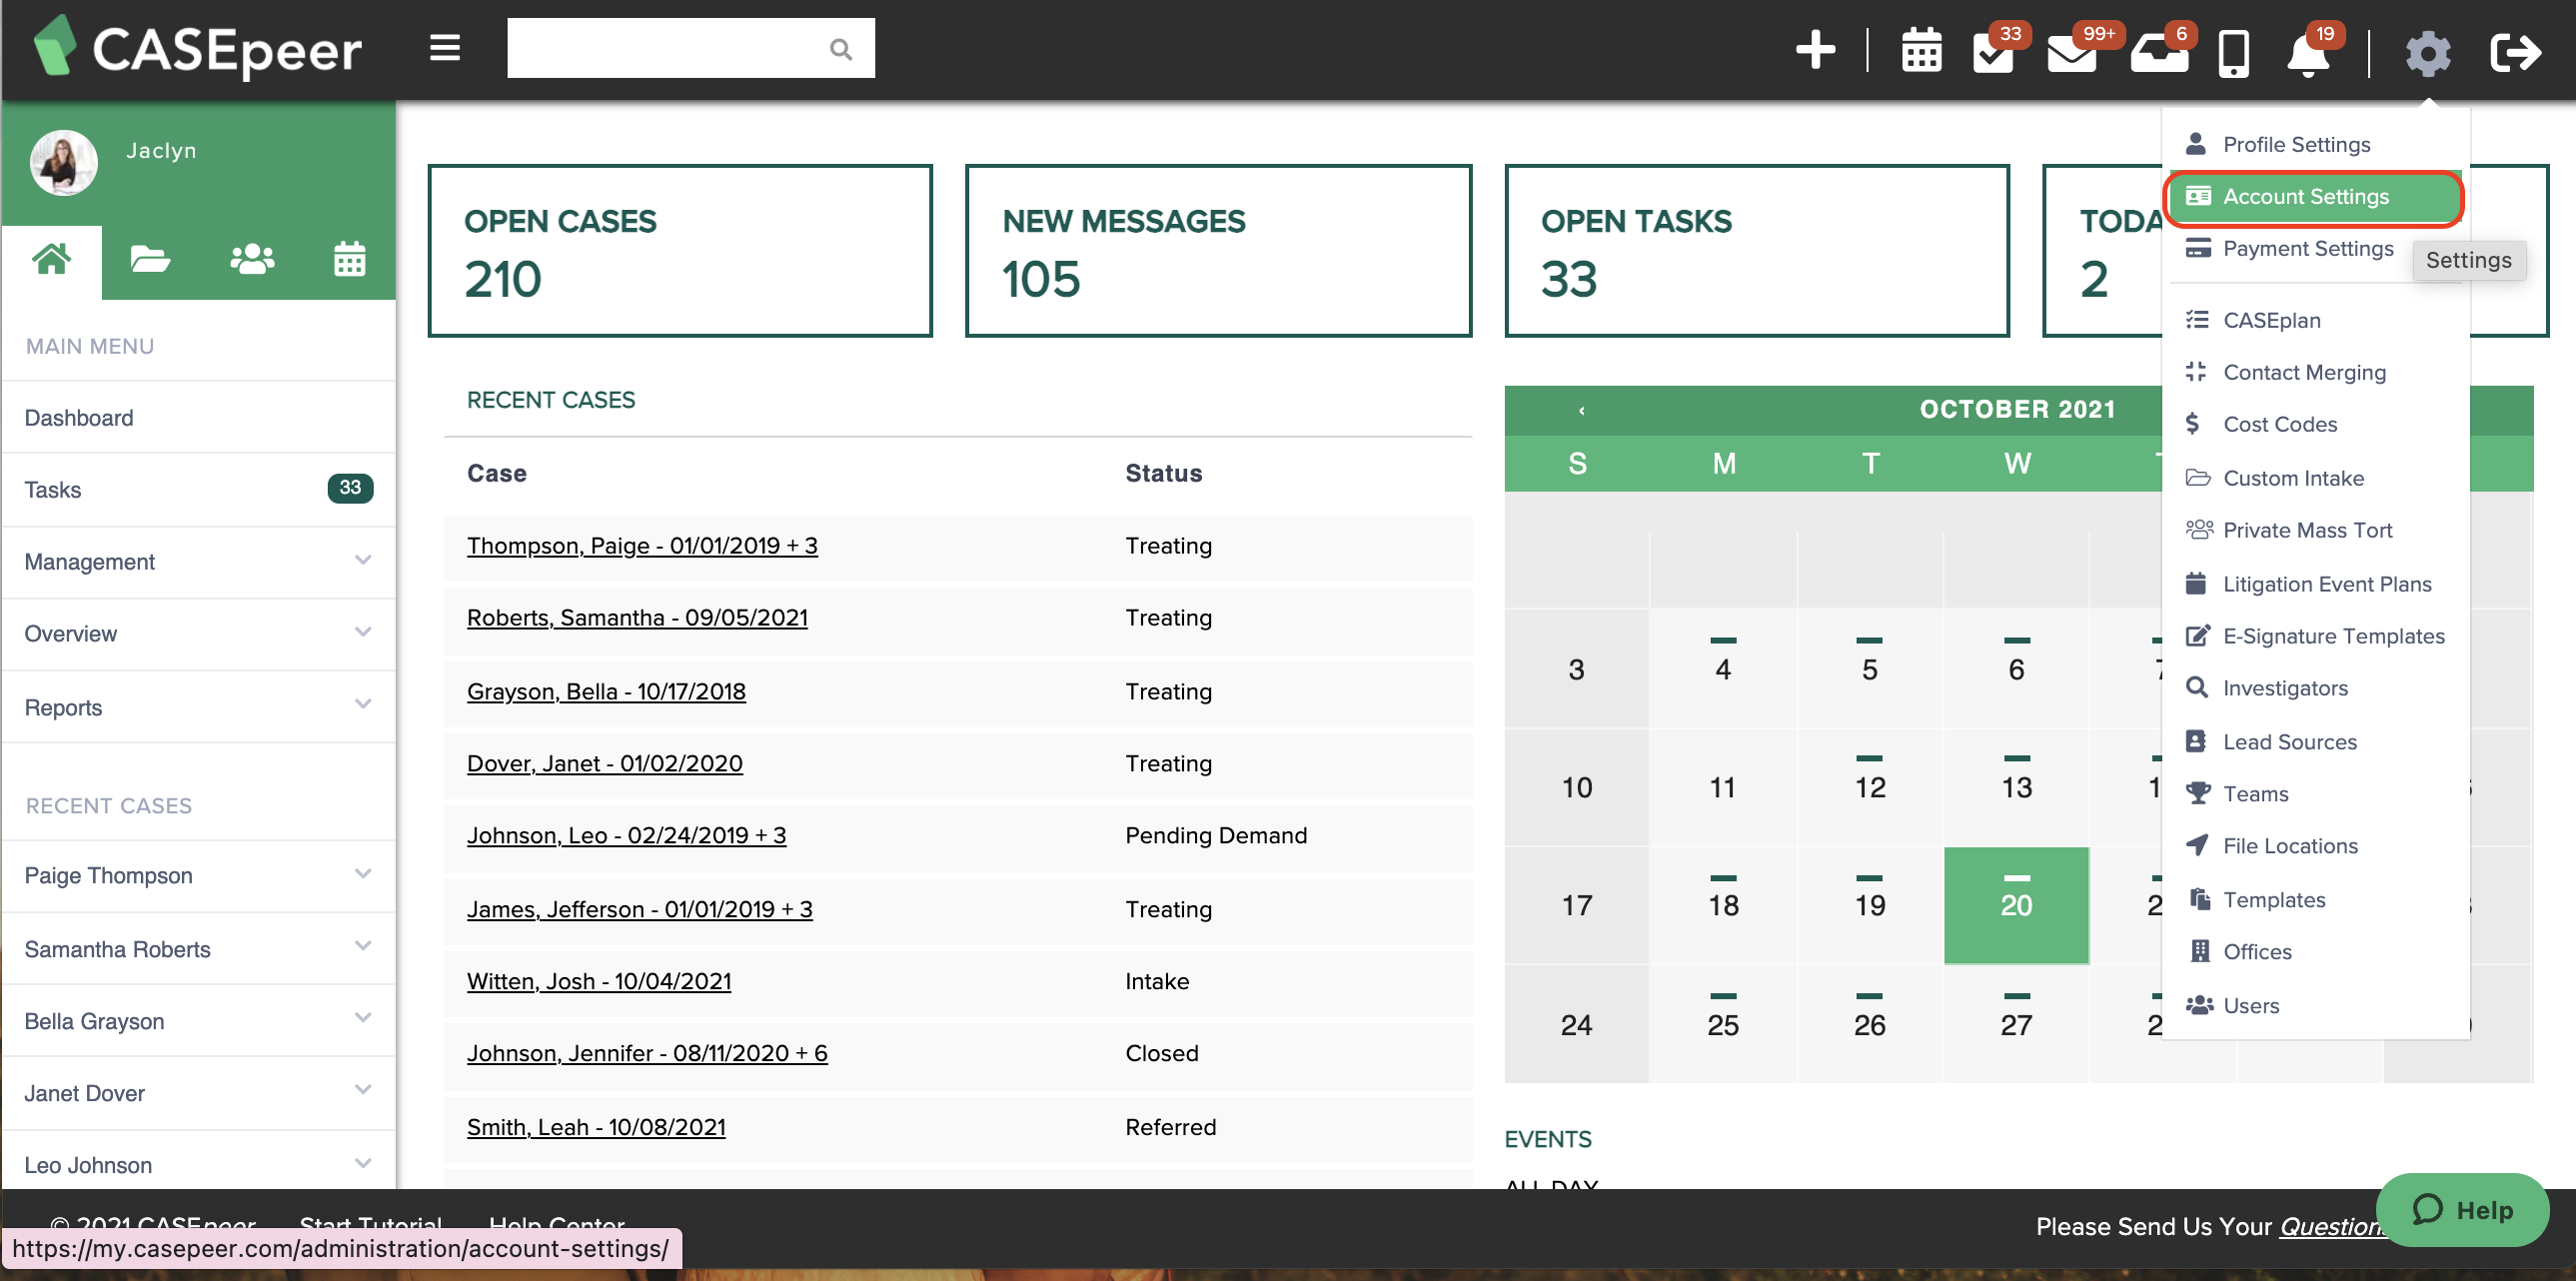The height and width of the screenshot is (1281, 2576).
Task: Open the notifications bell with 19 badge
Action: coord(2310,55)
